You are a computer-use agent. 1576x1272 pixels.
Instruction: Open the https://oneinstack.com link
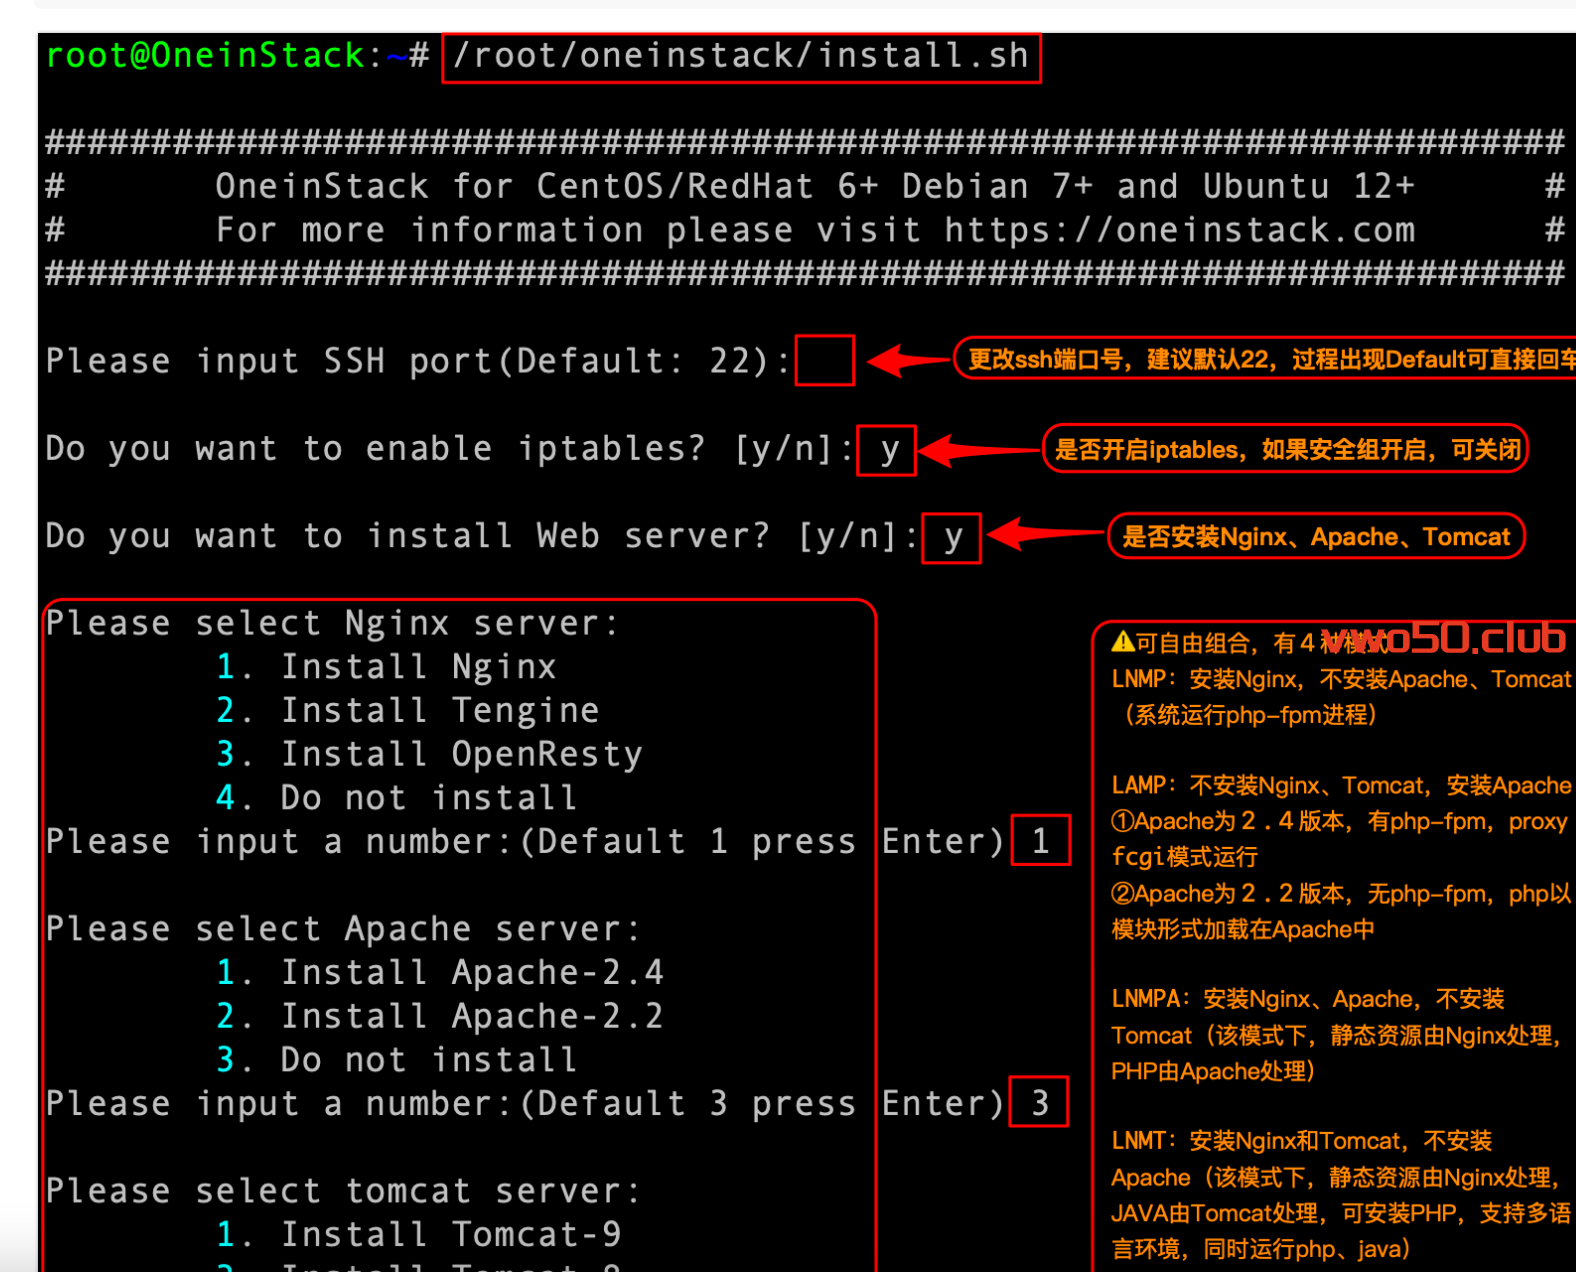1179,231
